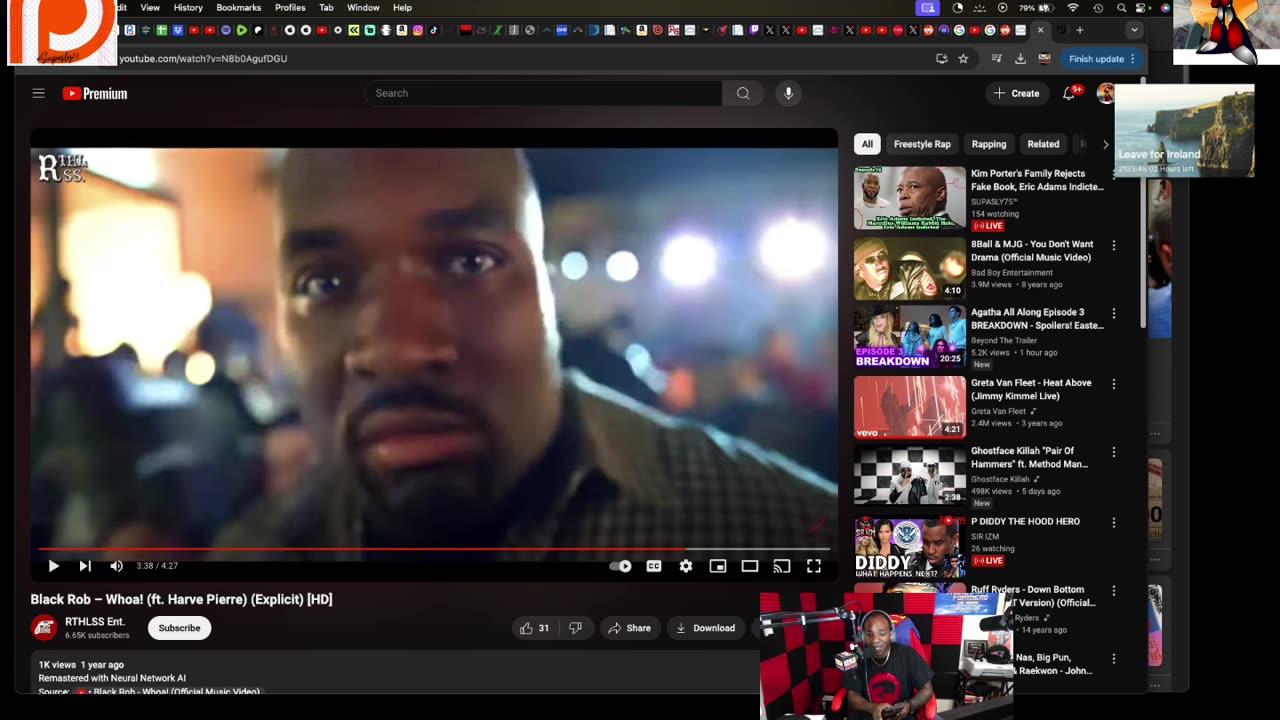Image resolution: width=1280 pixels, height=720 pixels.
Task: Enter full screen video mode
Action: (x=814, y=566)
